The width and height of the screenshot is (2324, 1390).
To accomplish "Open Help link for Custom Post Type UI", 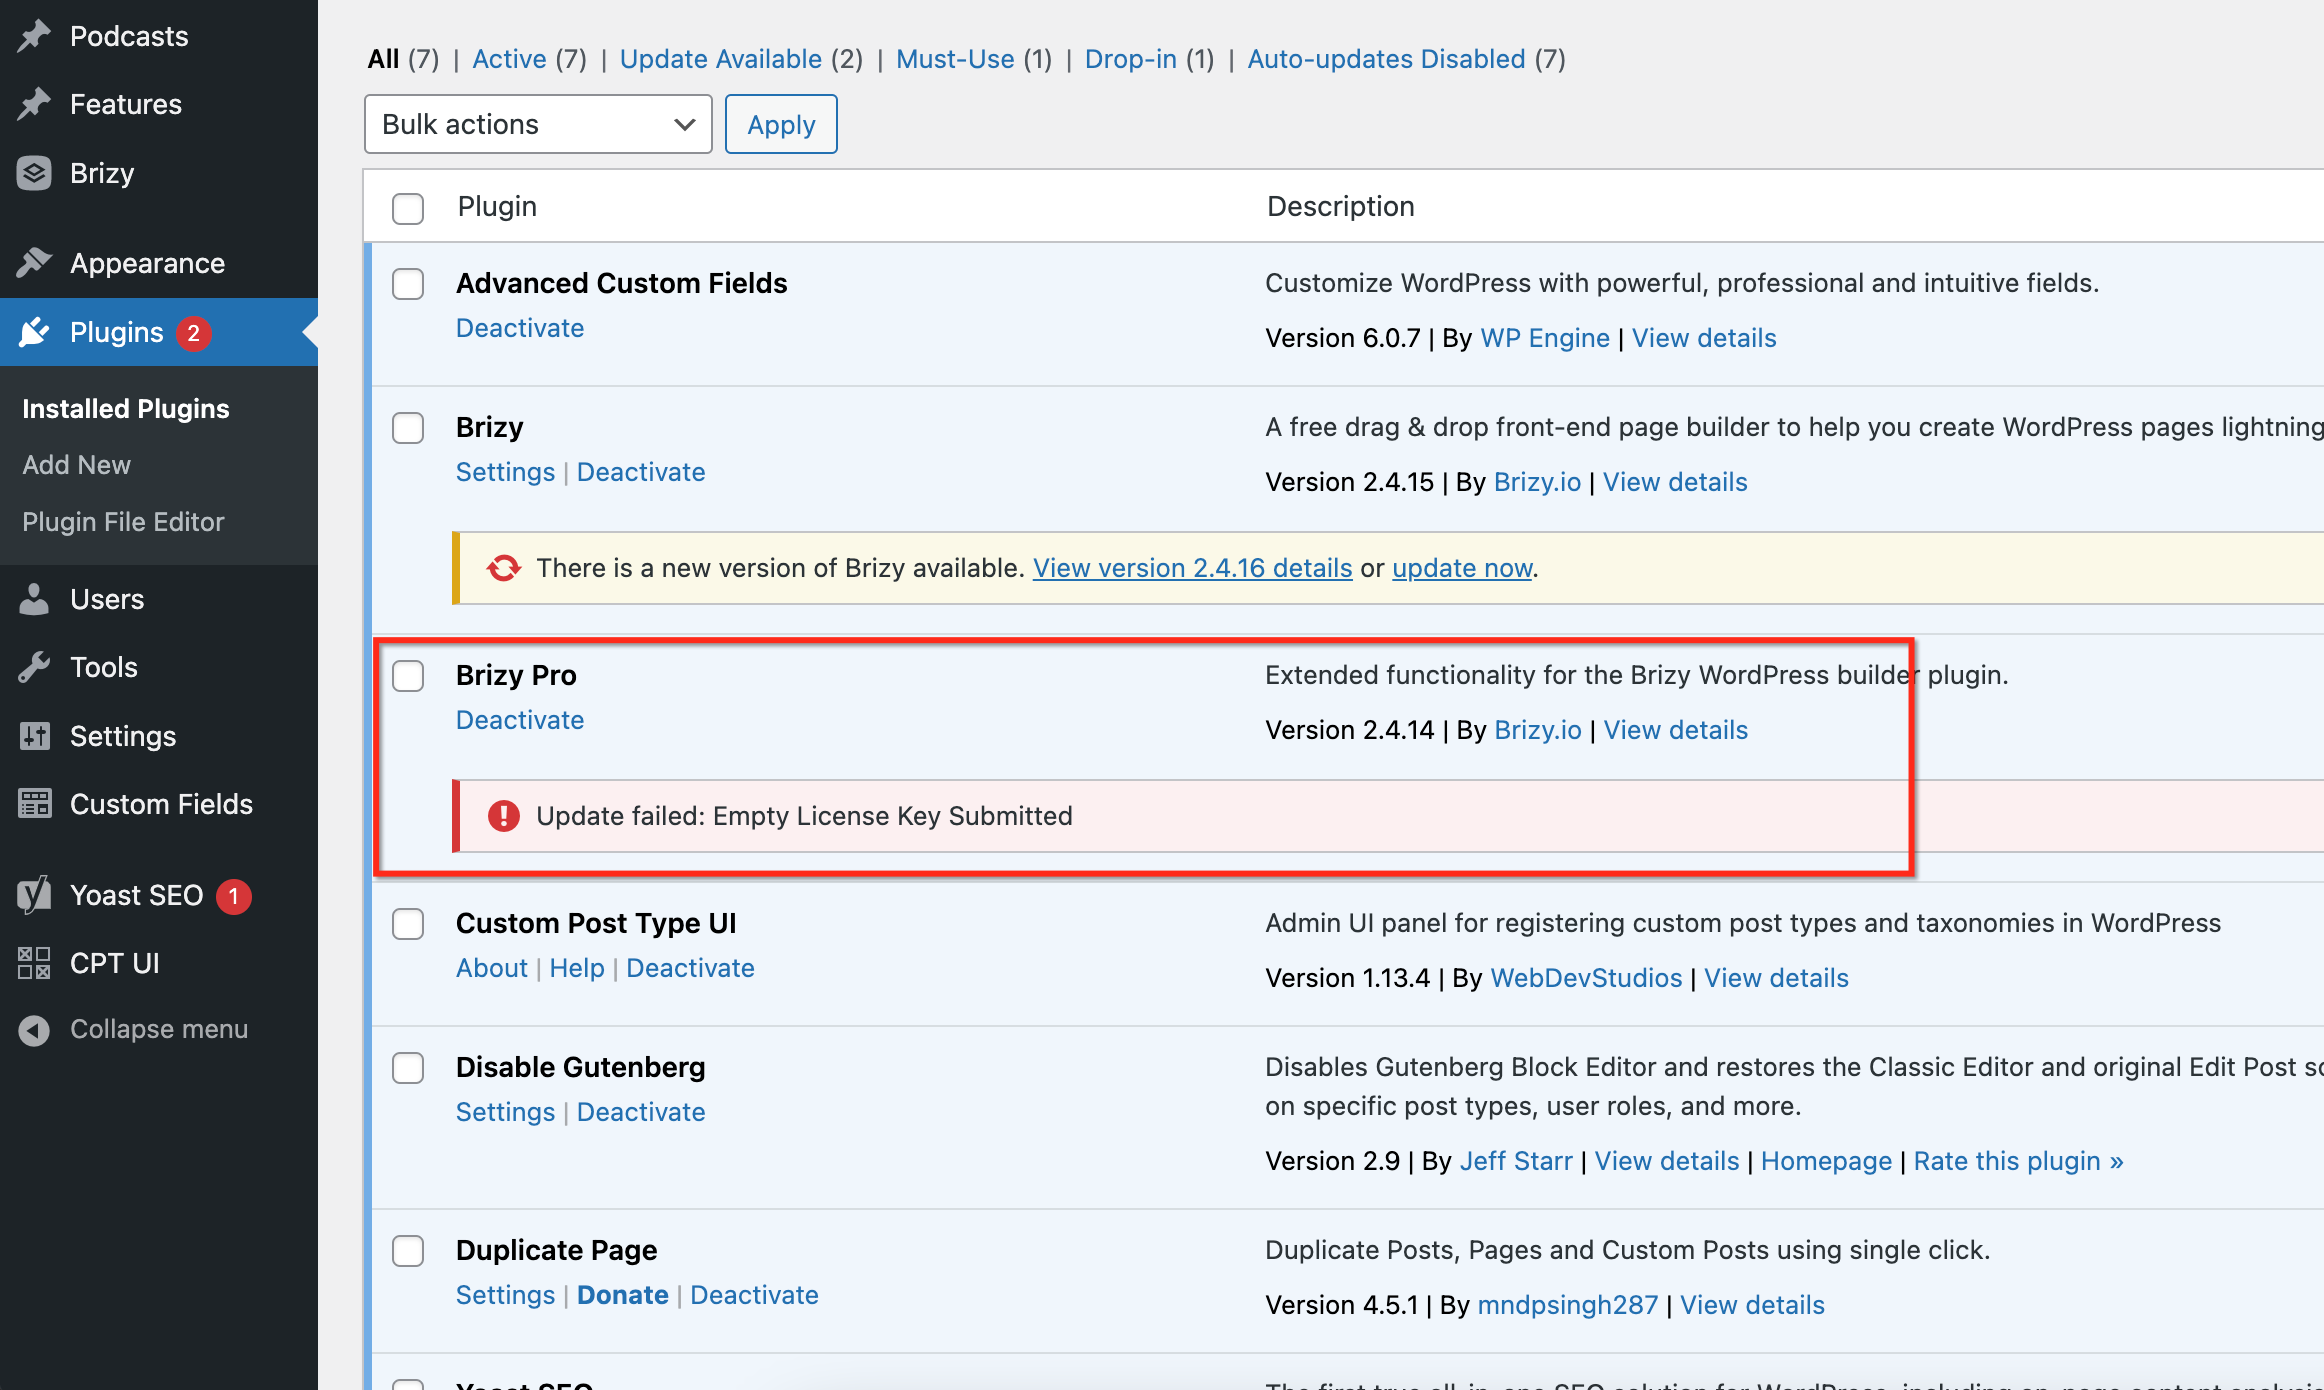I will tap(577, 968).
